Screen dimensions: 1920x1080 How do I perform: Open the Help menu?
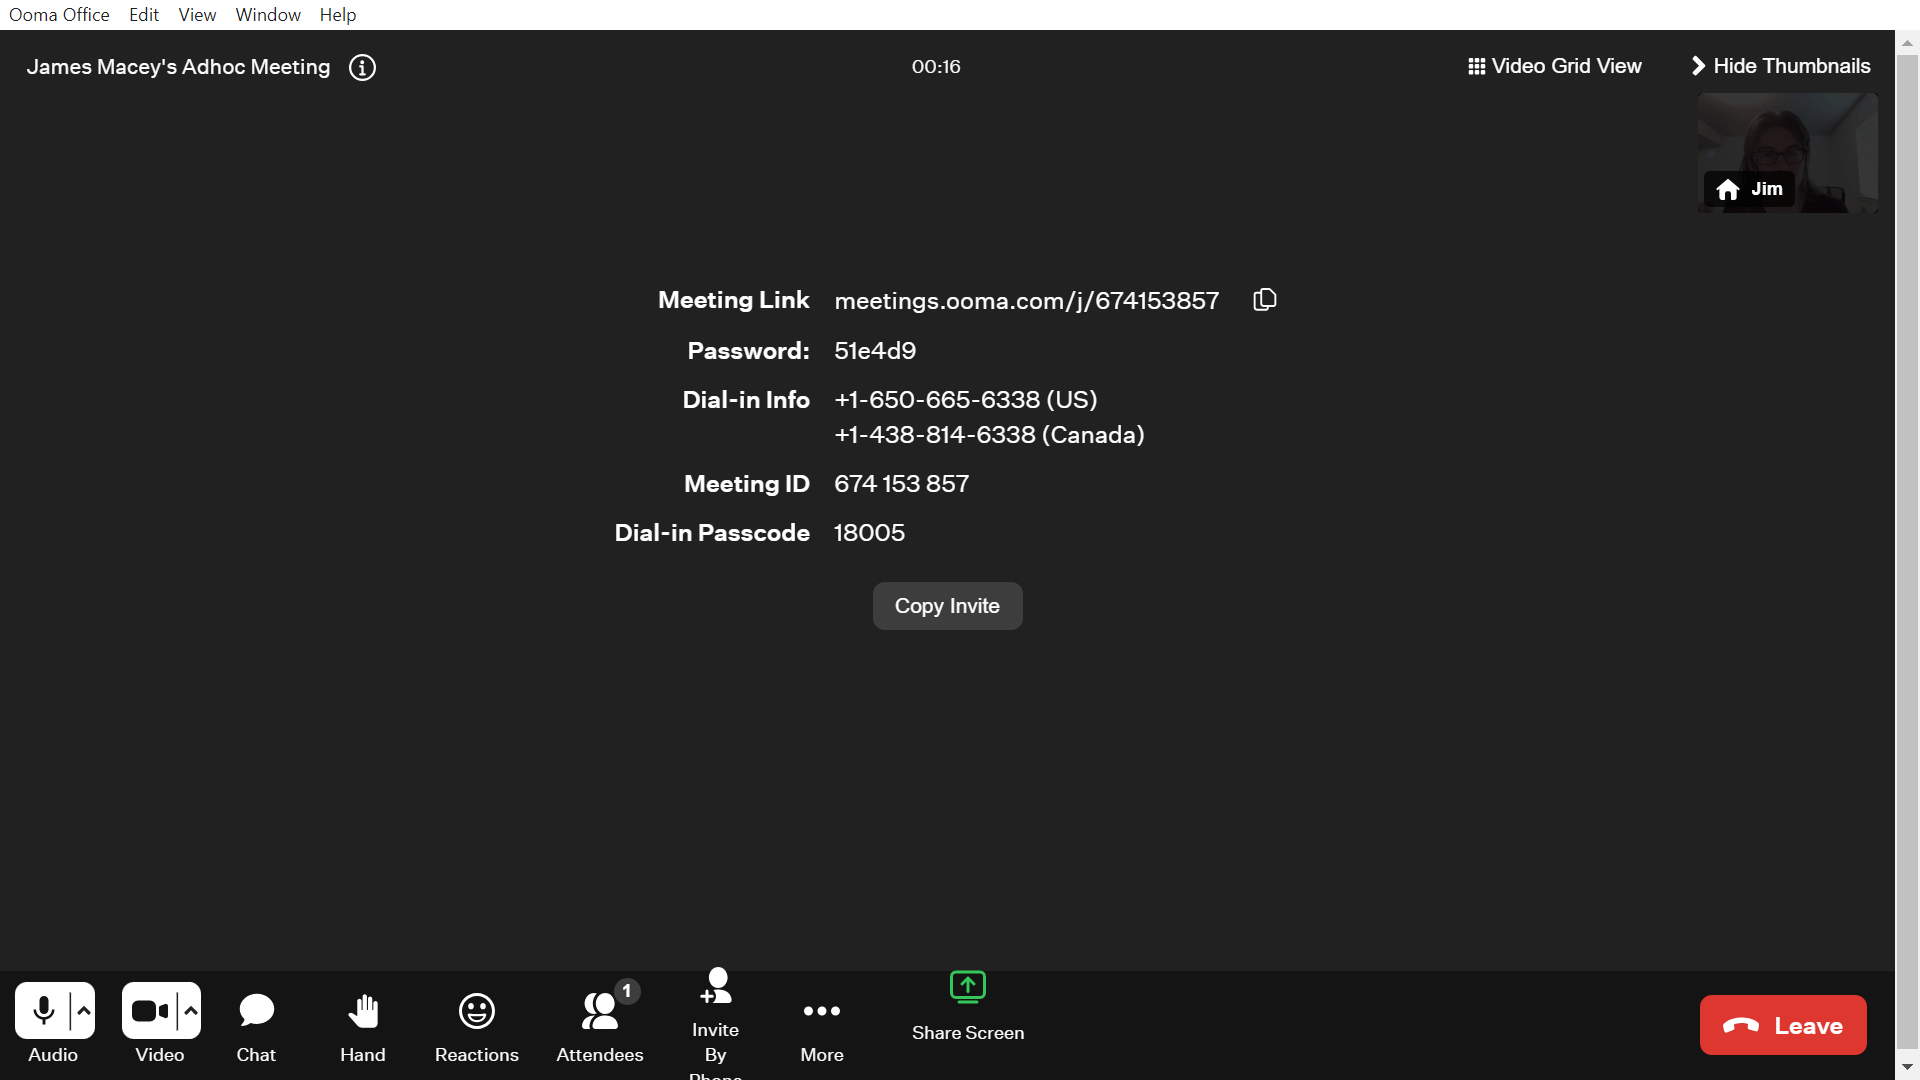(x=338, y=15)
